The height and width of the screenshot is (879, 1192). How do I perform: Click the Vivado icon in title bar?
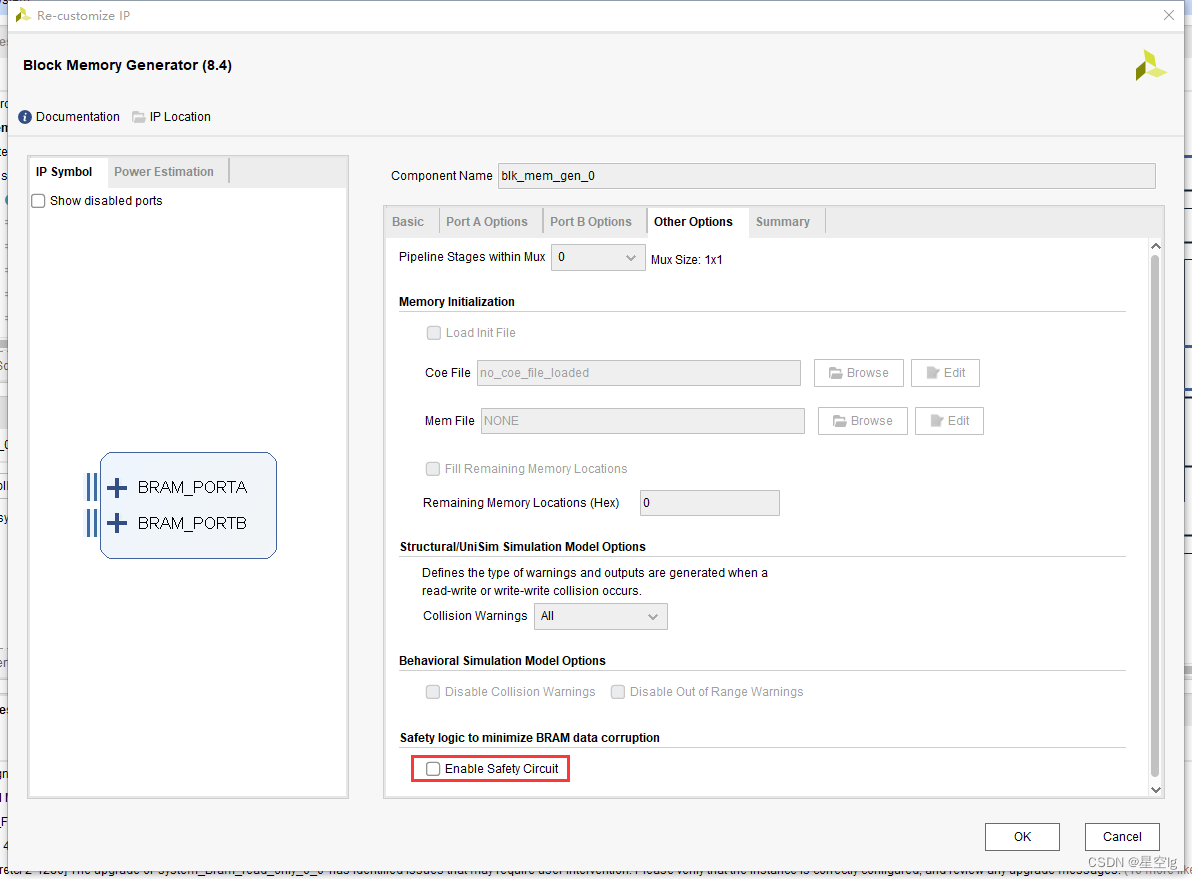(24, 15)
